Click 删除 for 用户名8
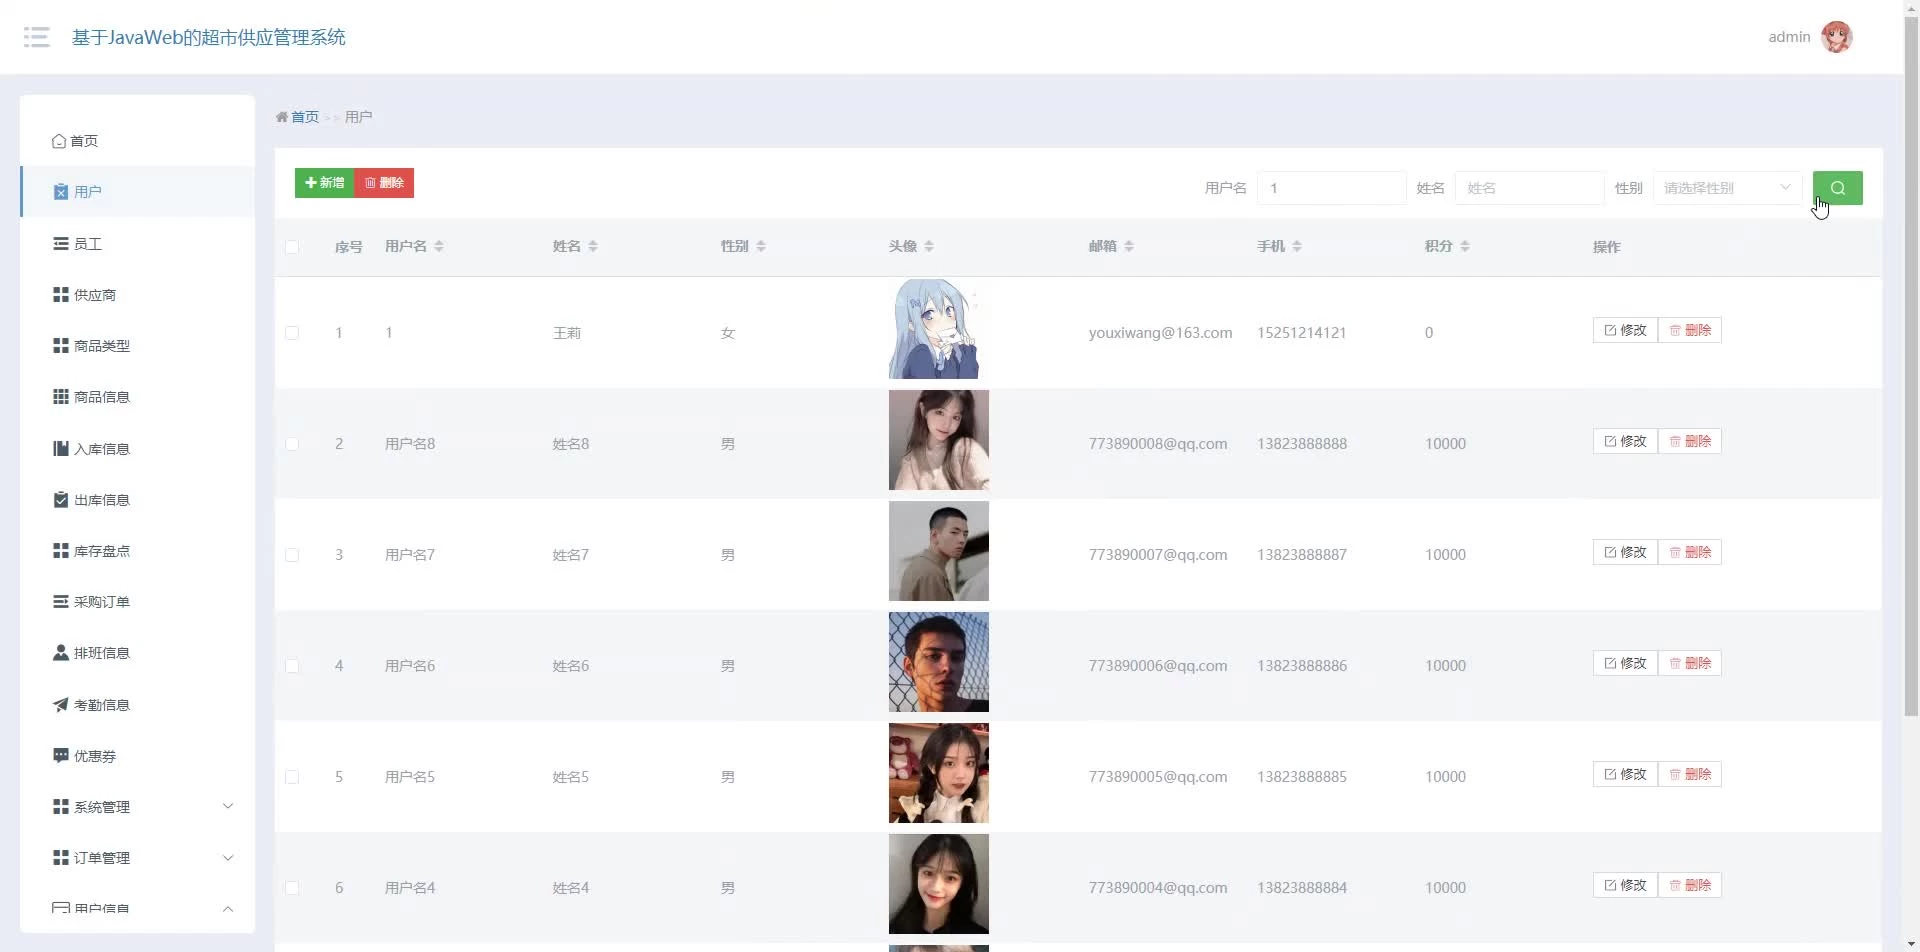The width and height of the screenshot is (1920, 952). pos(1690,441)
